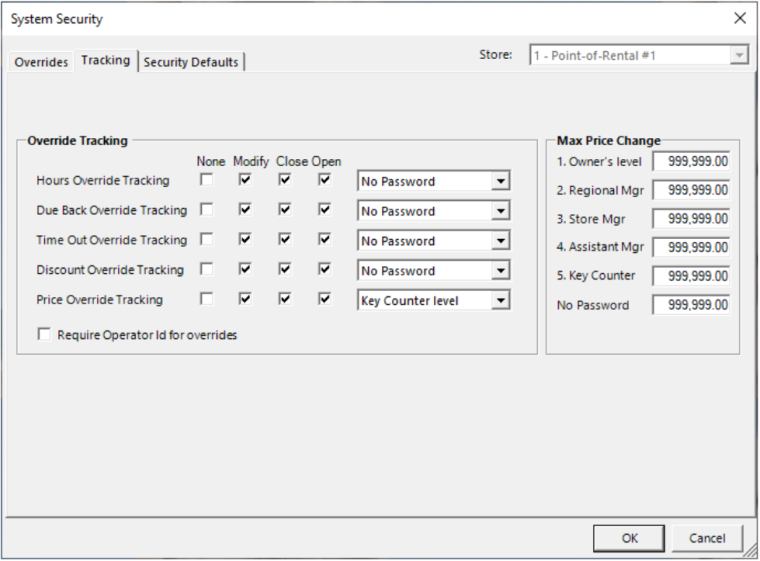Click the 'Hours Override Tracking' label

tap(103, 180)
